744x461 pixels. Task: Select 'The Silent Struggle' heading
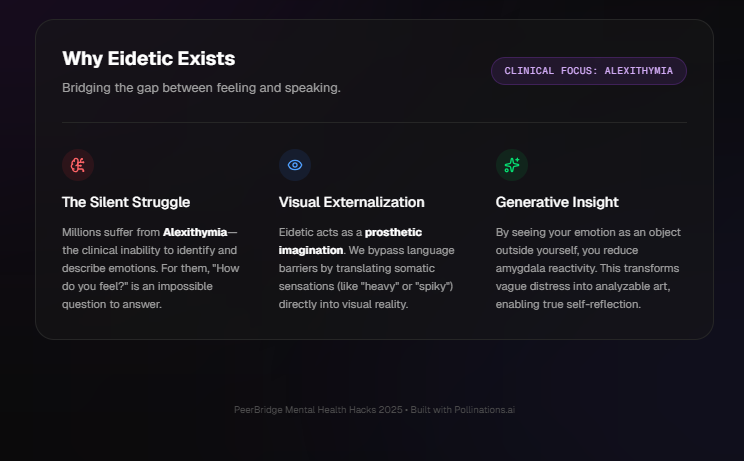point(126,202)
